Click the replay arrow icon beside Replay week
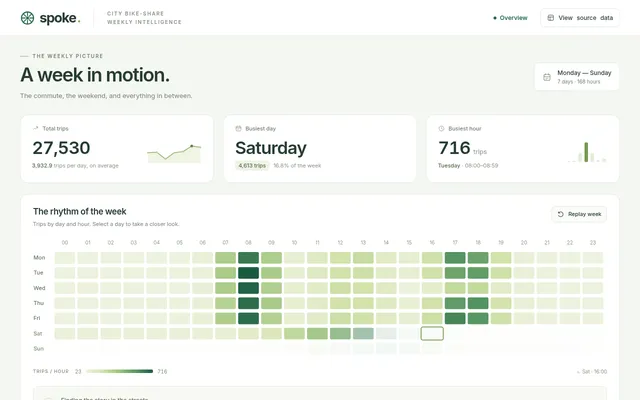The height and width of the screenshot is (400, 640). [x=560, y=214]
